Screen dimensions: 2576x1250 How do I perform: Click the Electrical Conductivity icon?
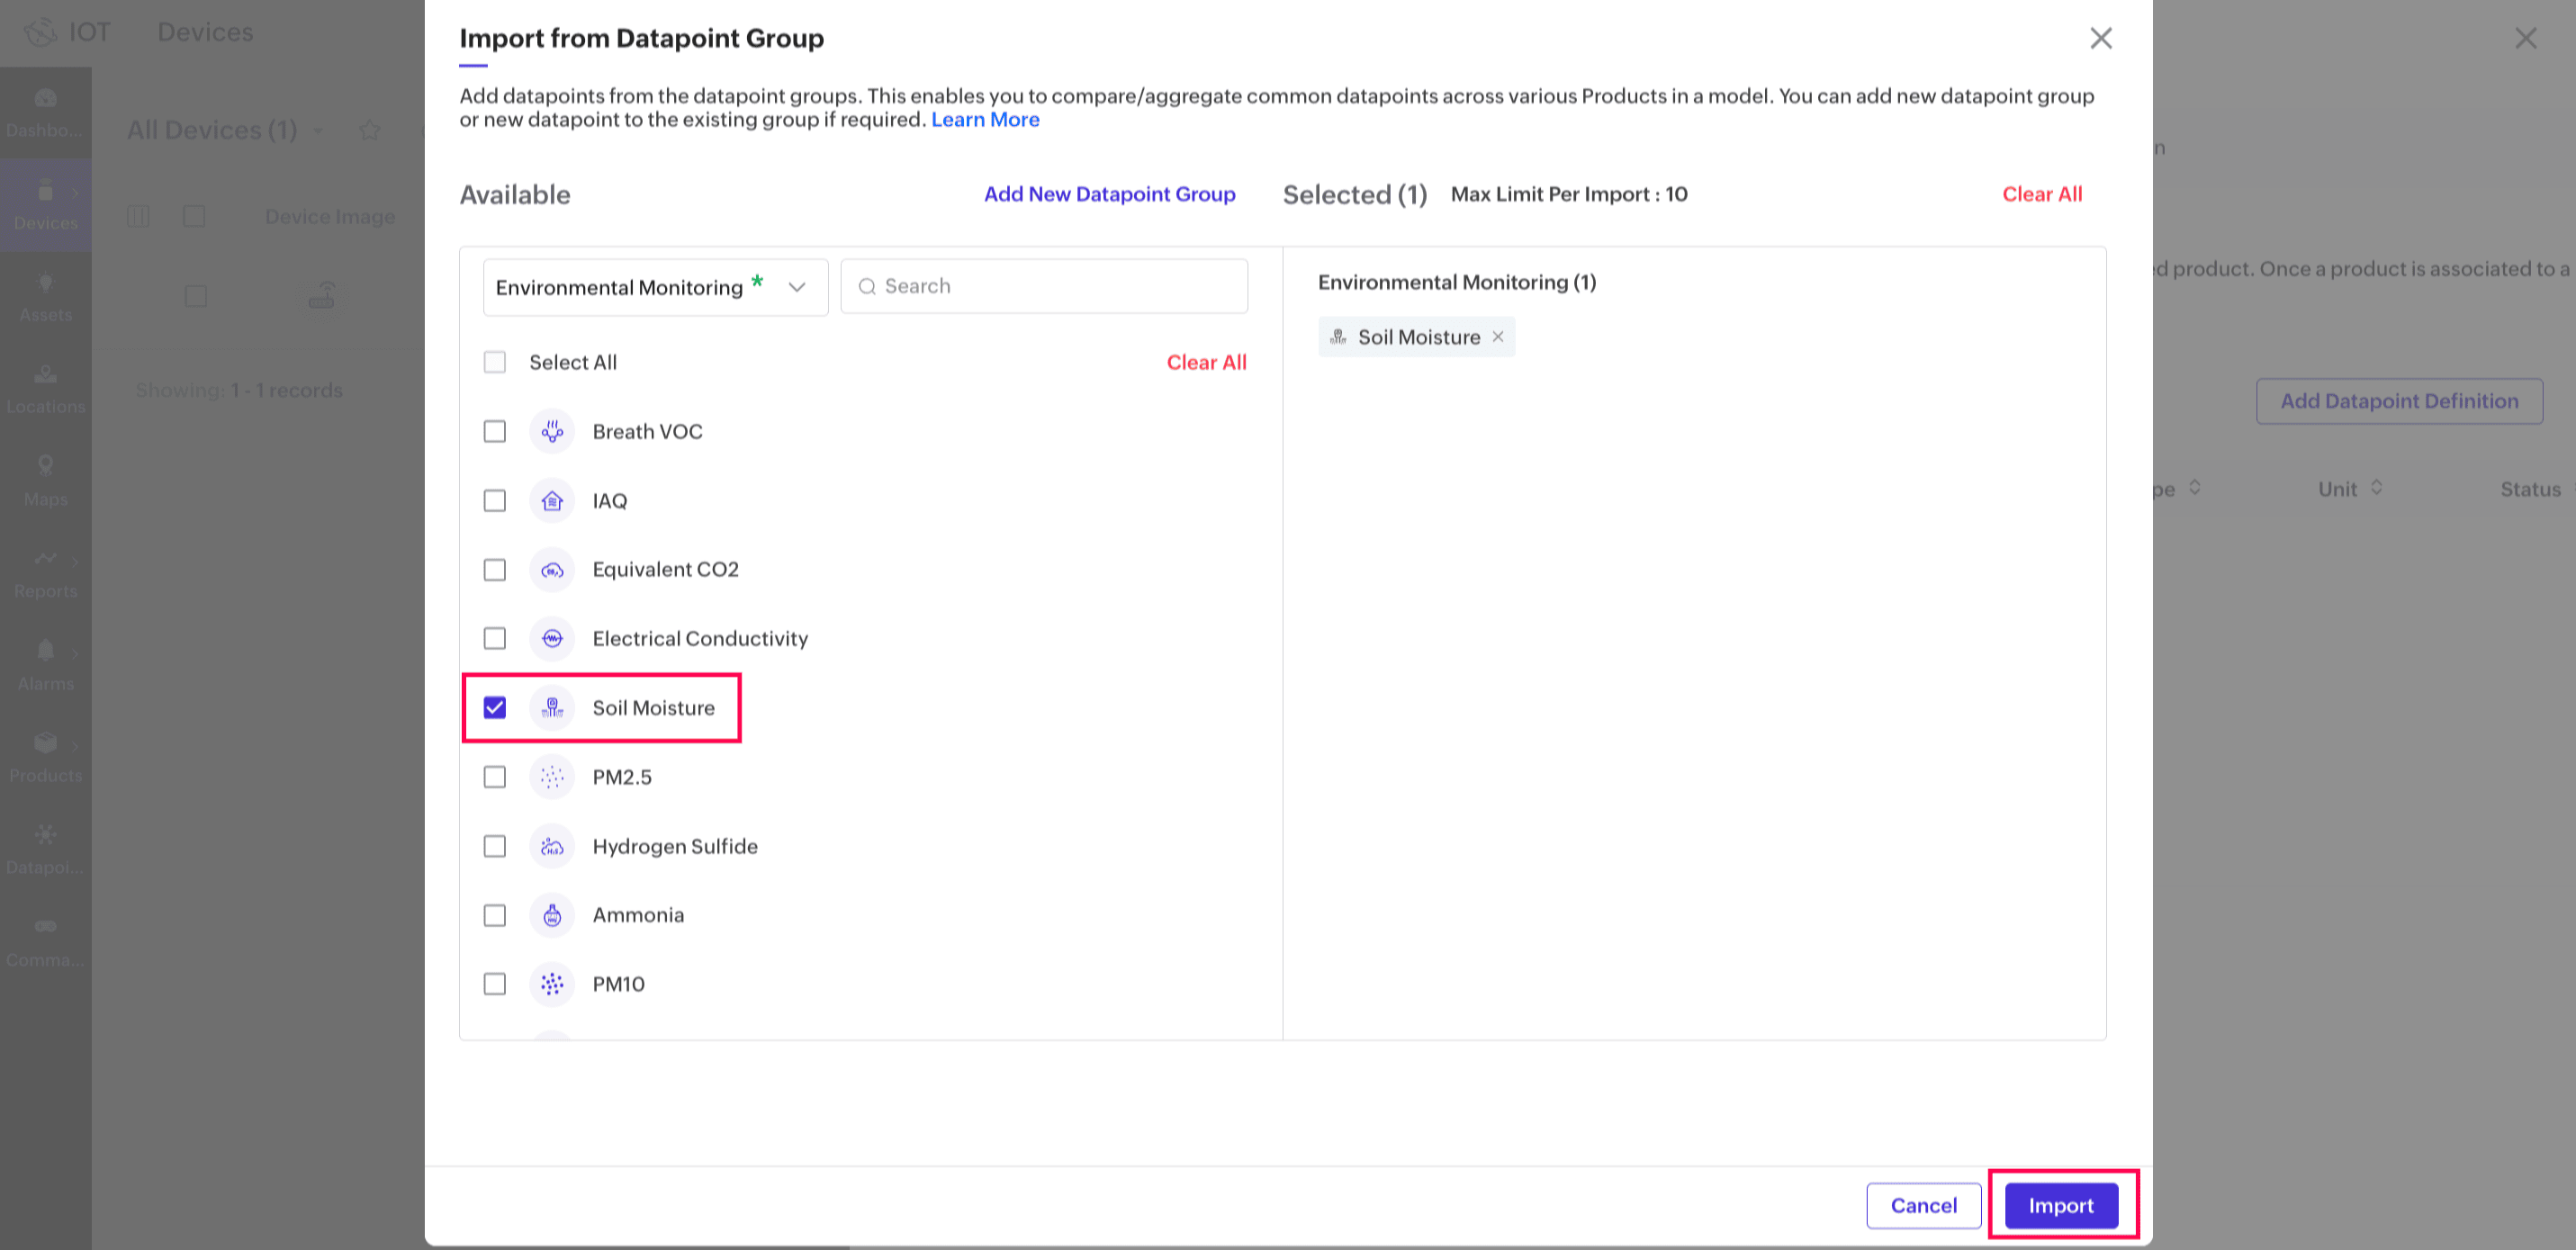(x=552, y=638)
